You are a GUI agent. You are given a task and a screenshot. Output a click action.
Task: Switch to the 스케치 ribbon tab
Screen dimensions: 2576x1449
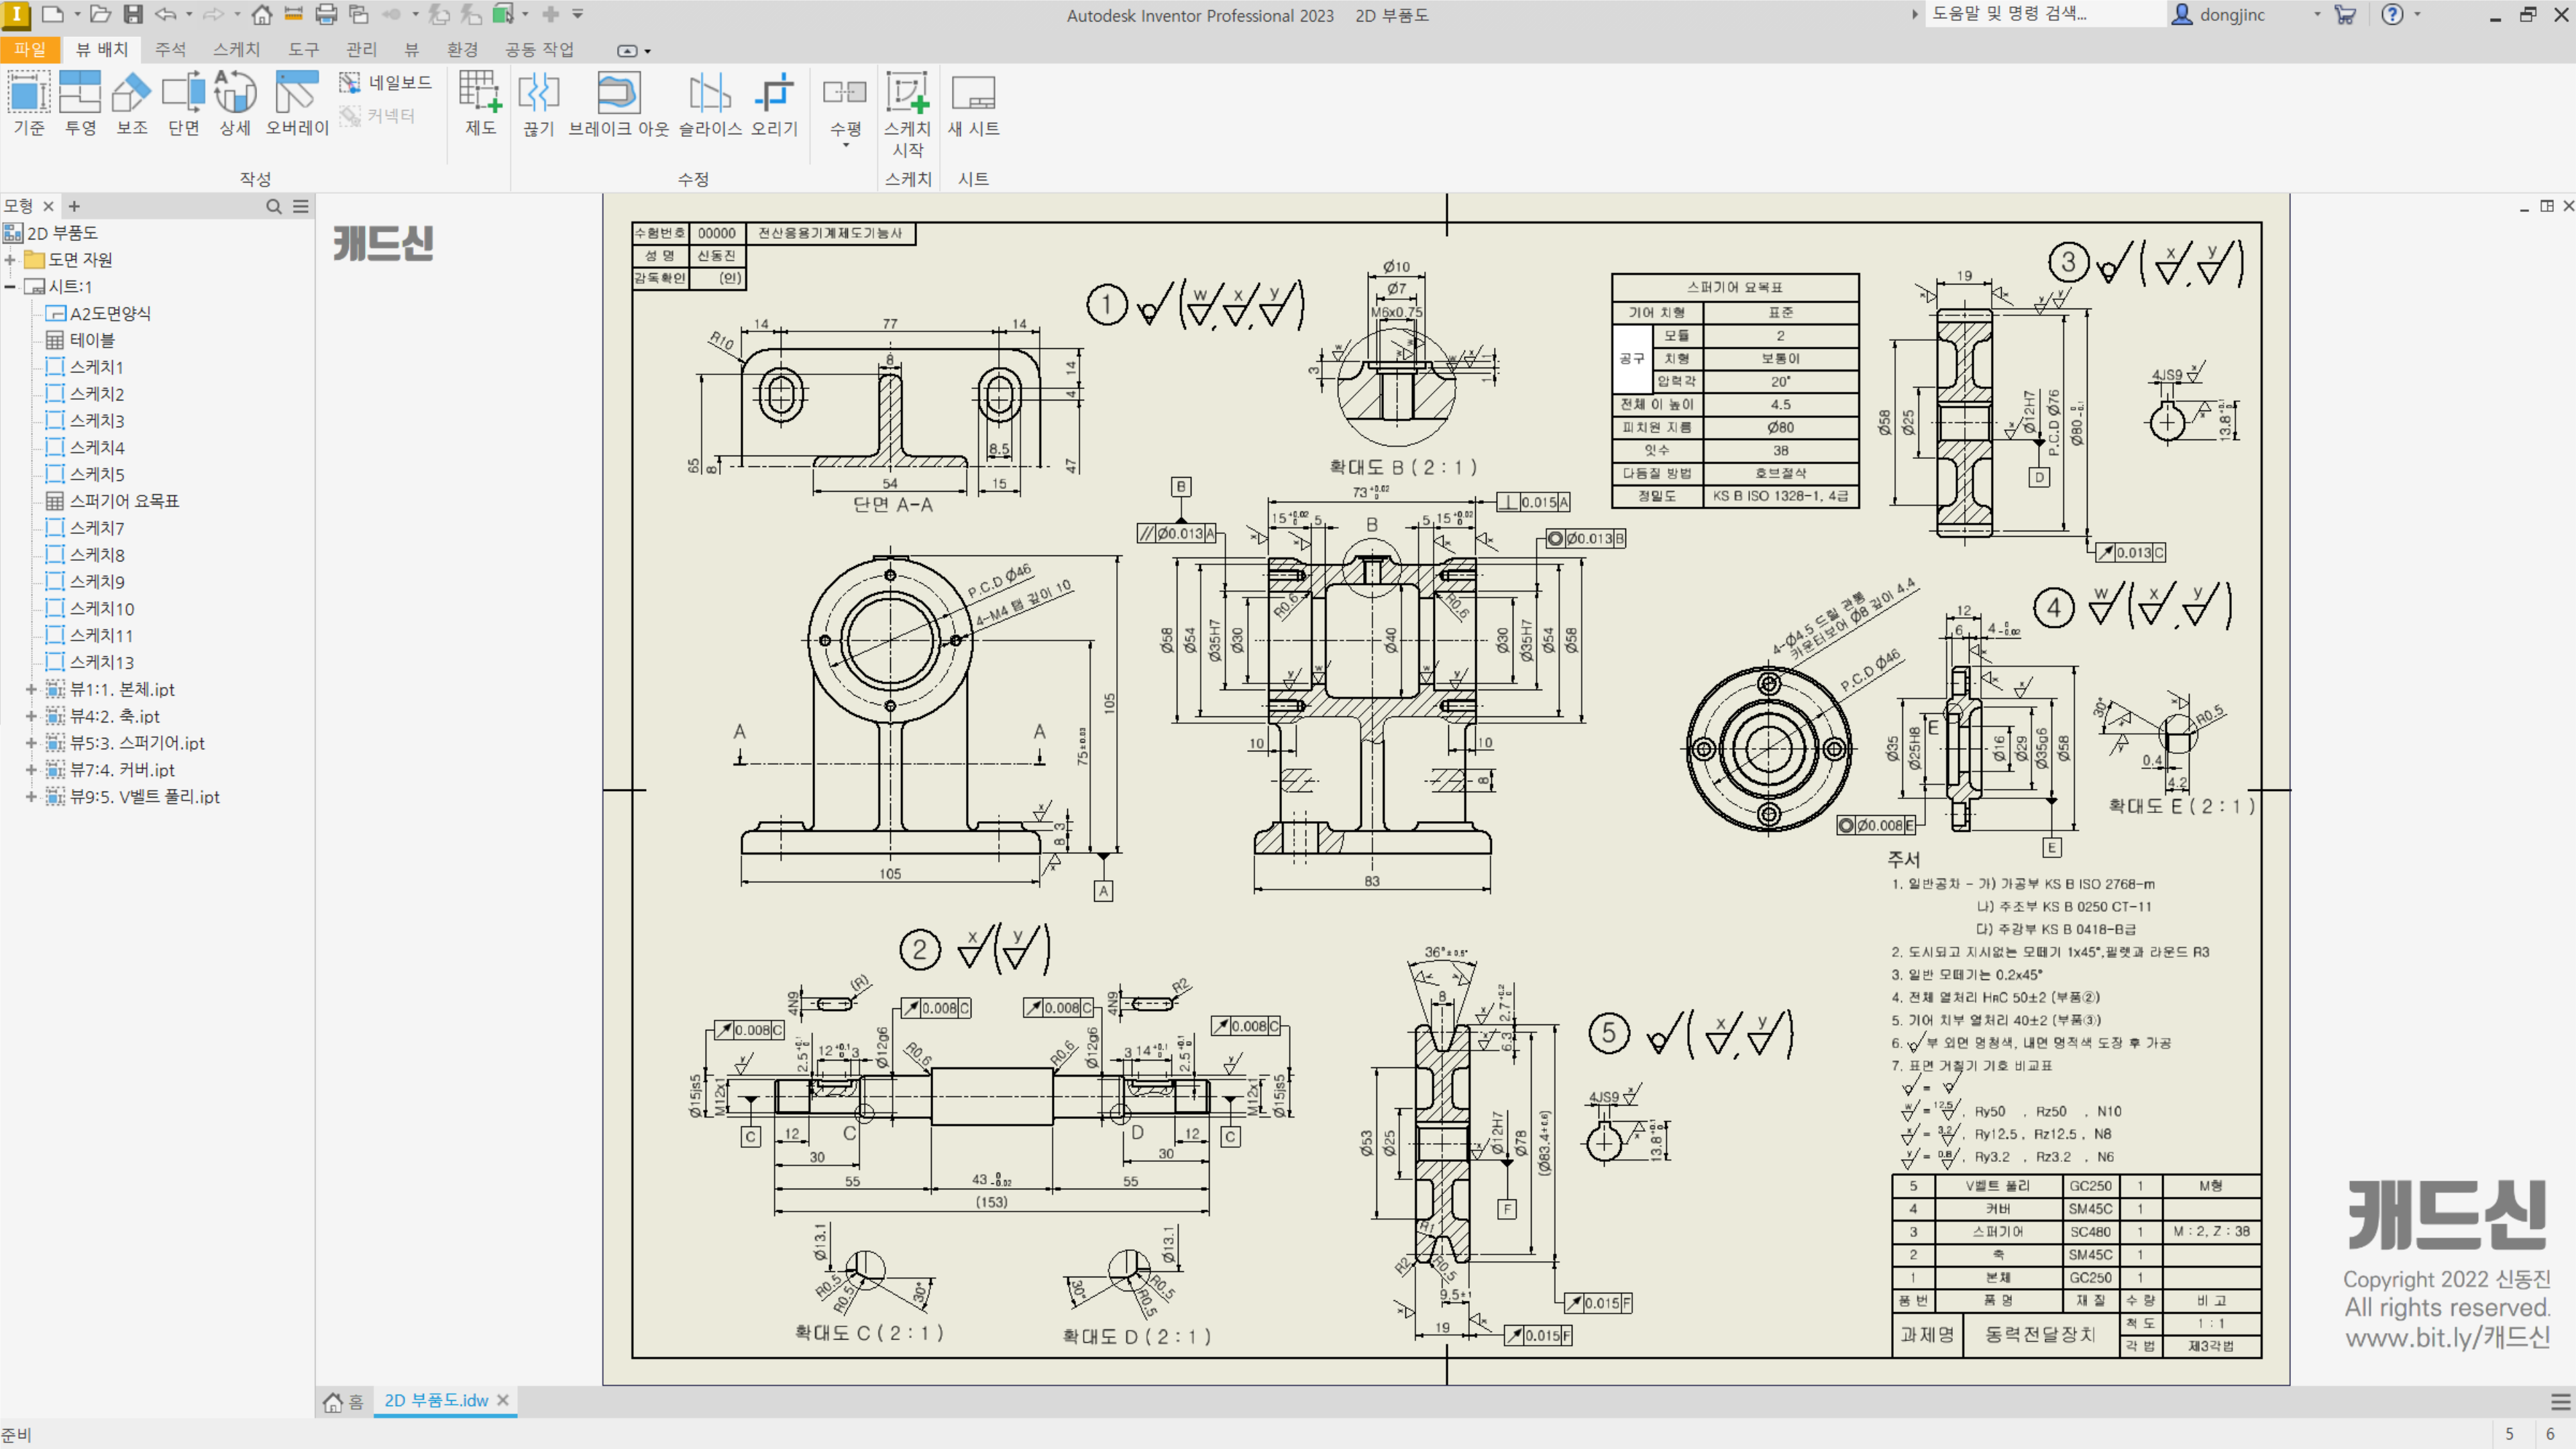(236, 49)
